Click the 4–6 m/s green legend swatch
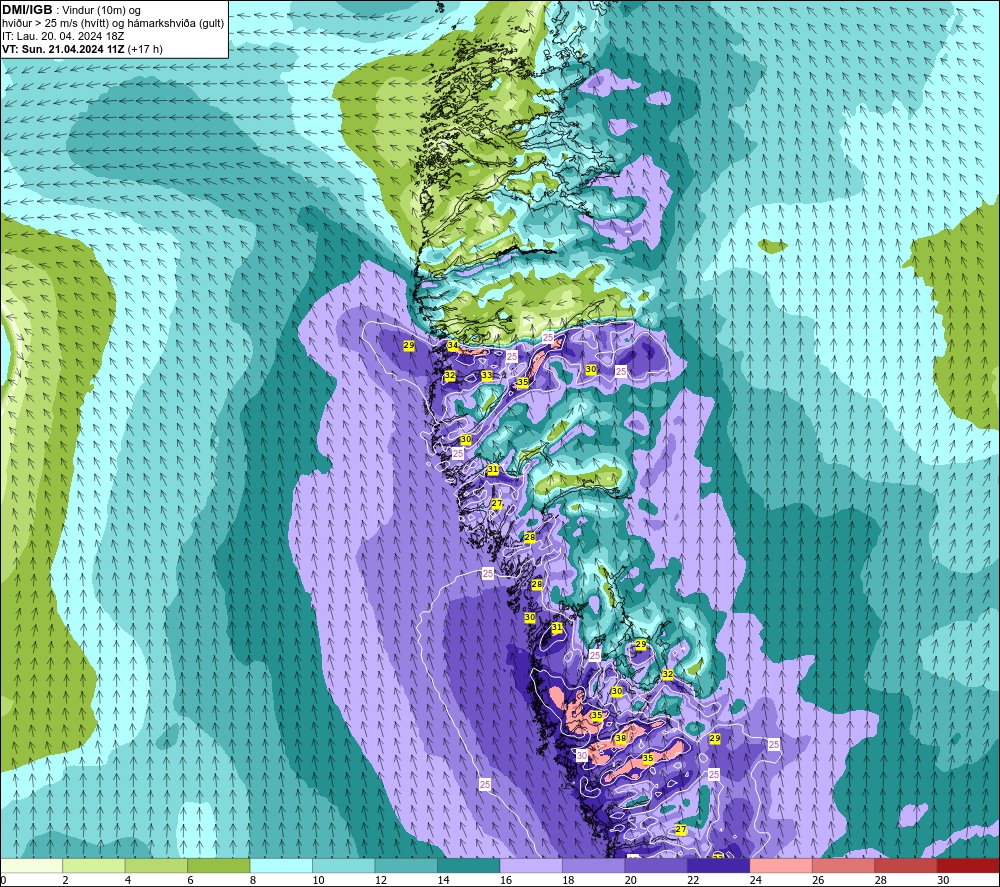The image size is (1000, 887). [x=156, y=866]
